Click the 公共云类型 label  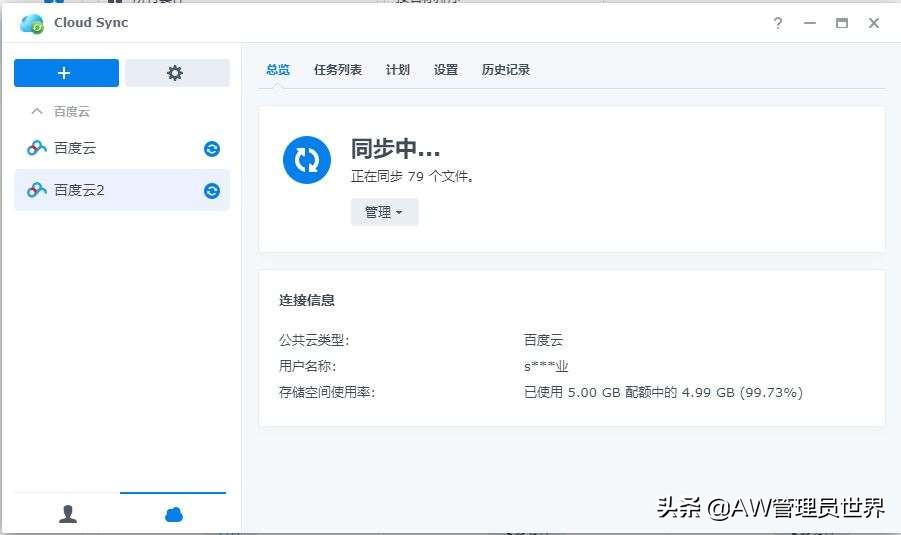click(x=314, y=340)
